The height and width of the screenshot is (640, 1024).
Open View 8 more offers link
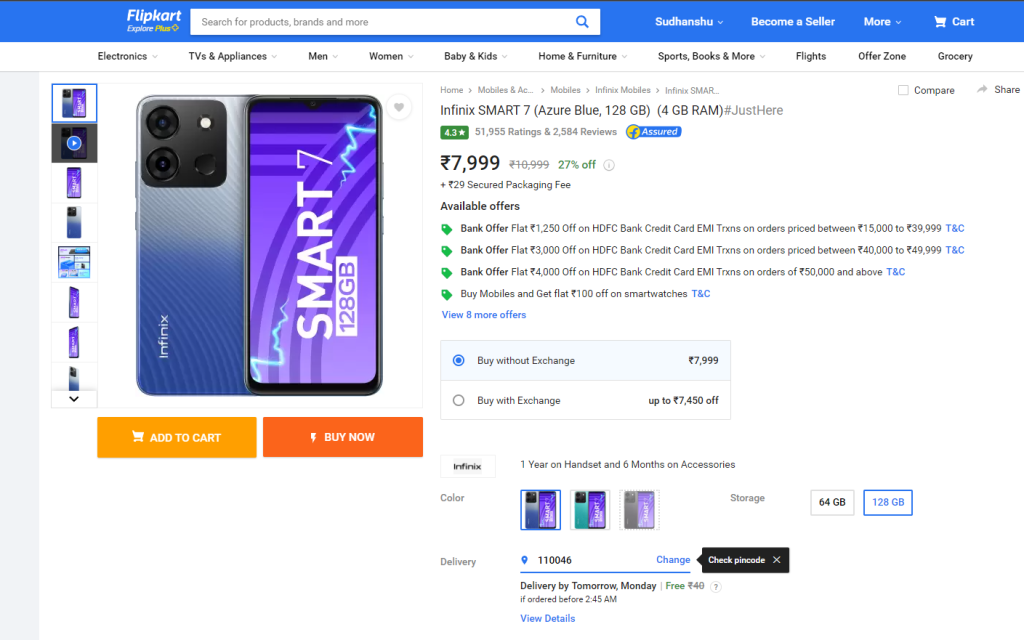pyautogui.click(x=483, y=314)
